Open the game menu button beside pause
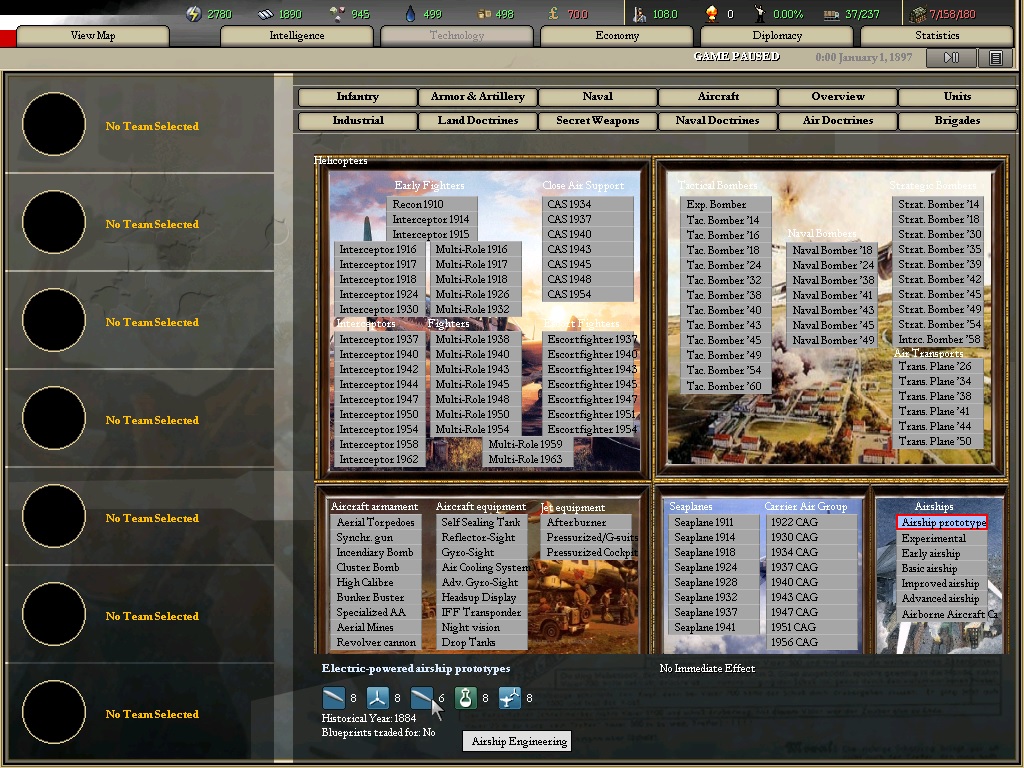The width and height of the screenshot is (1024, 768). 996,58
